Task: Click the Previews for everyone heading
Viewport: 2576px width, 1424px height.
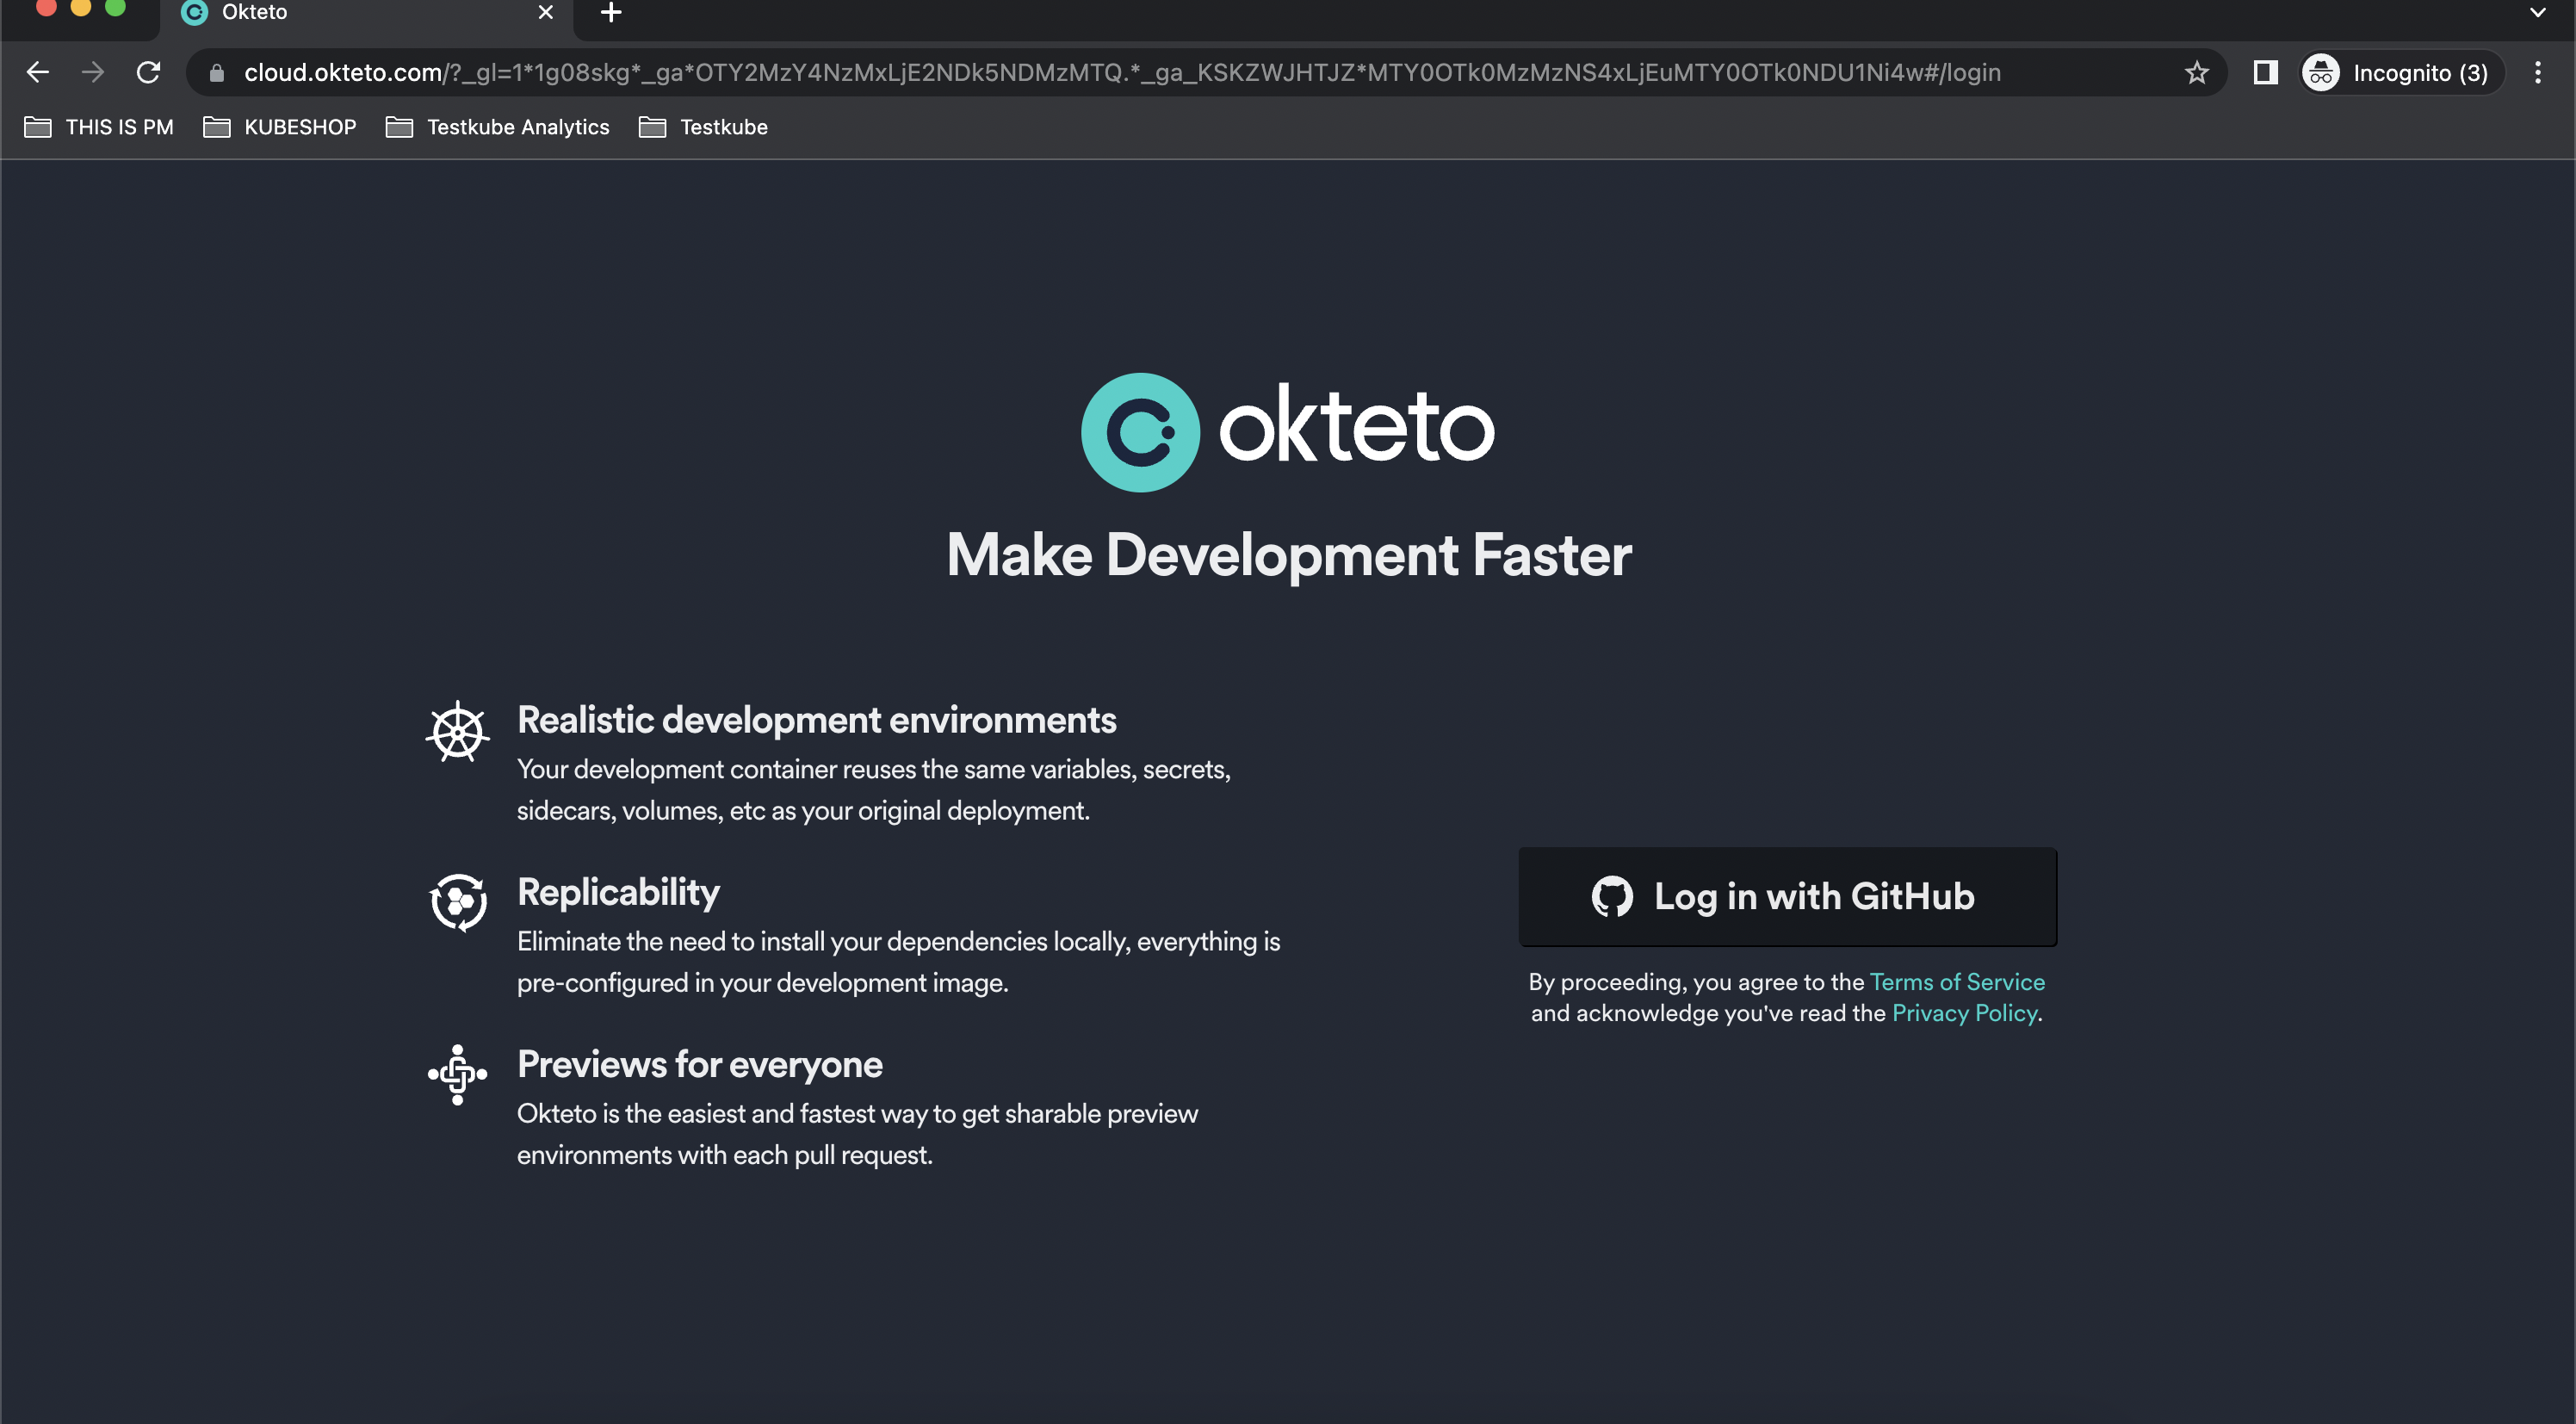Action: 700,1064
